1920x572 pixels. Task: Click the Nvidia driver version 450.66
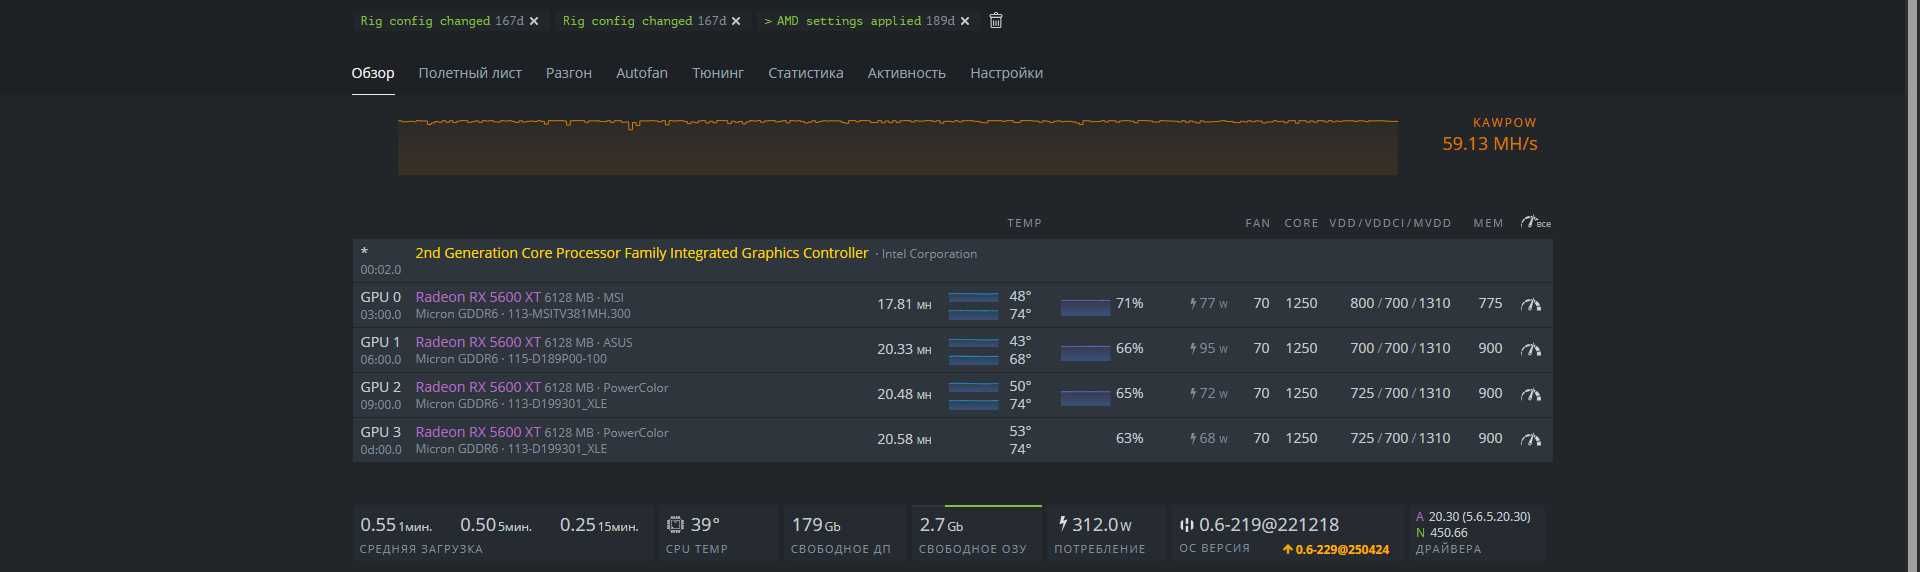[x=1448, y=532]
